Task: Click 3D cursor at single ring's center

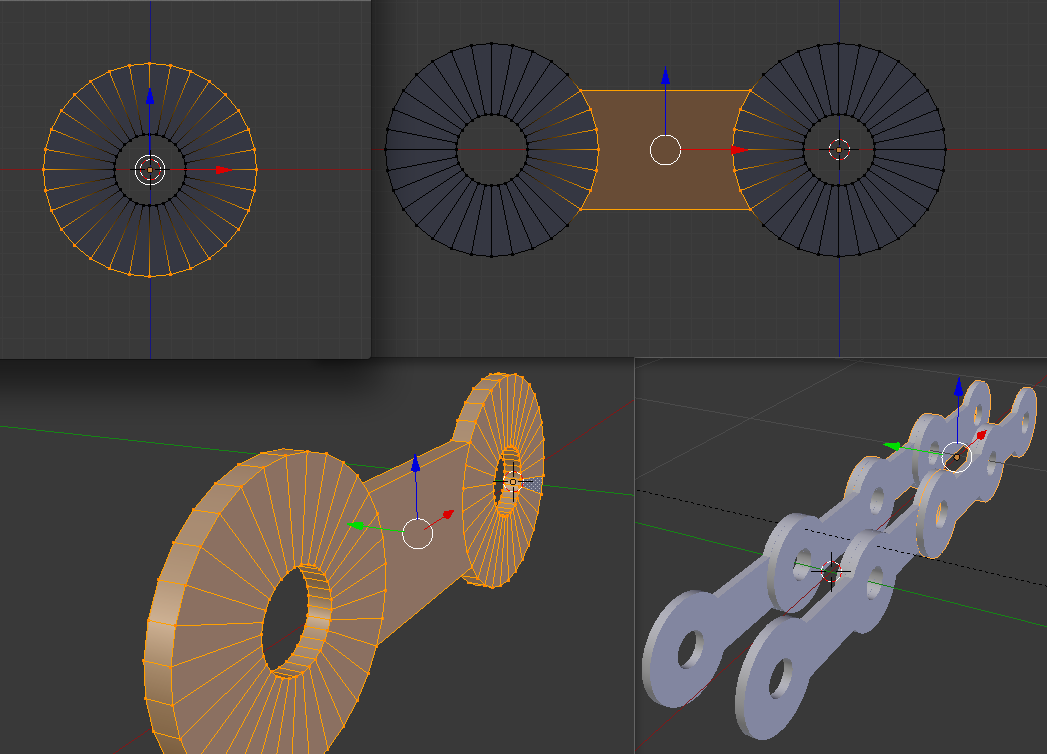Action: pos(150,170)
